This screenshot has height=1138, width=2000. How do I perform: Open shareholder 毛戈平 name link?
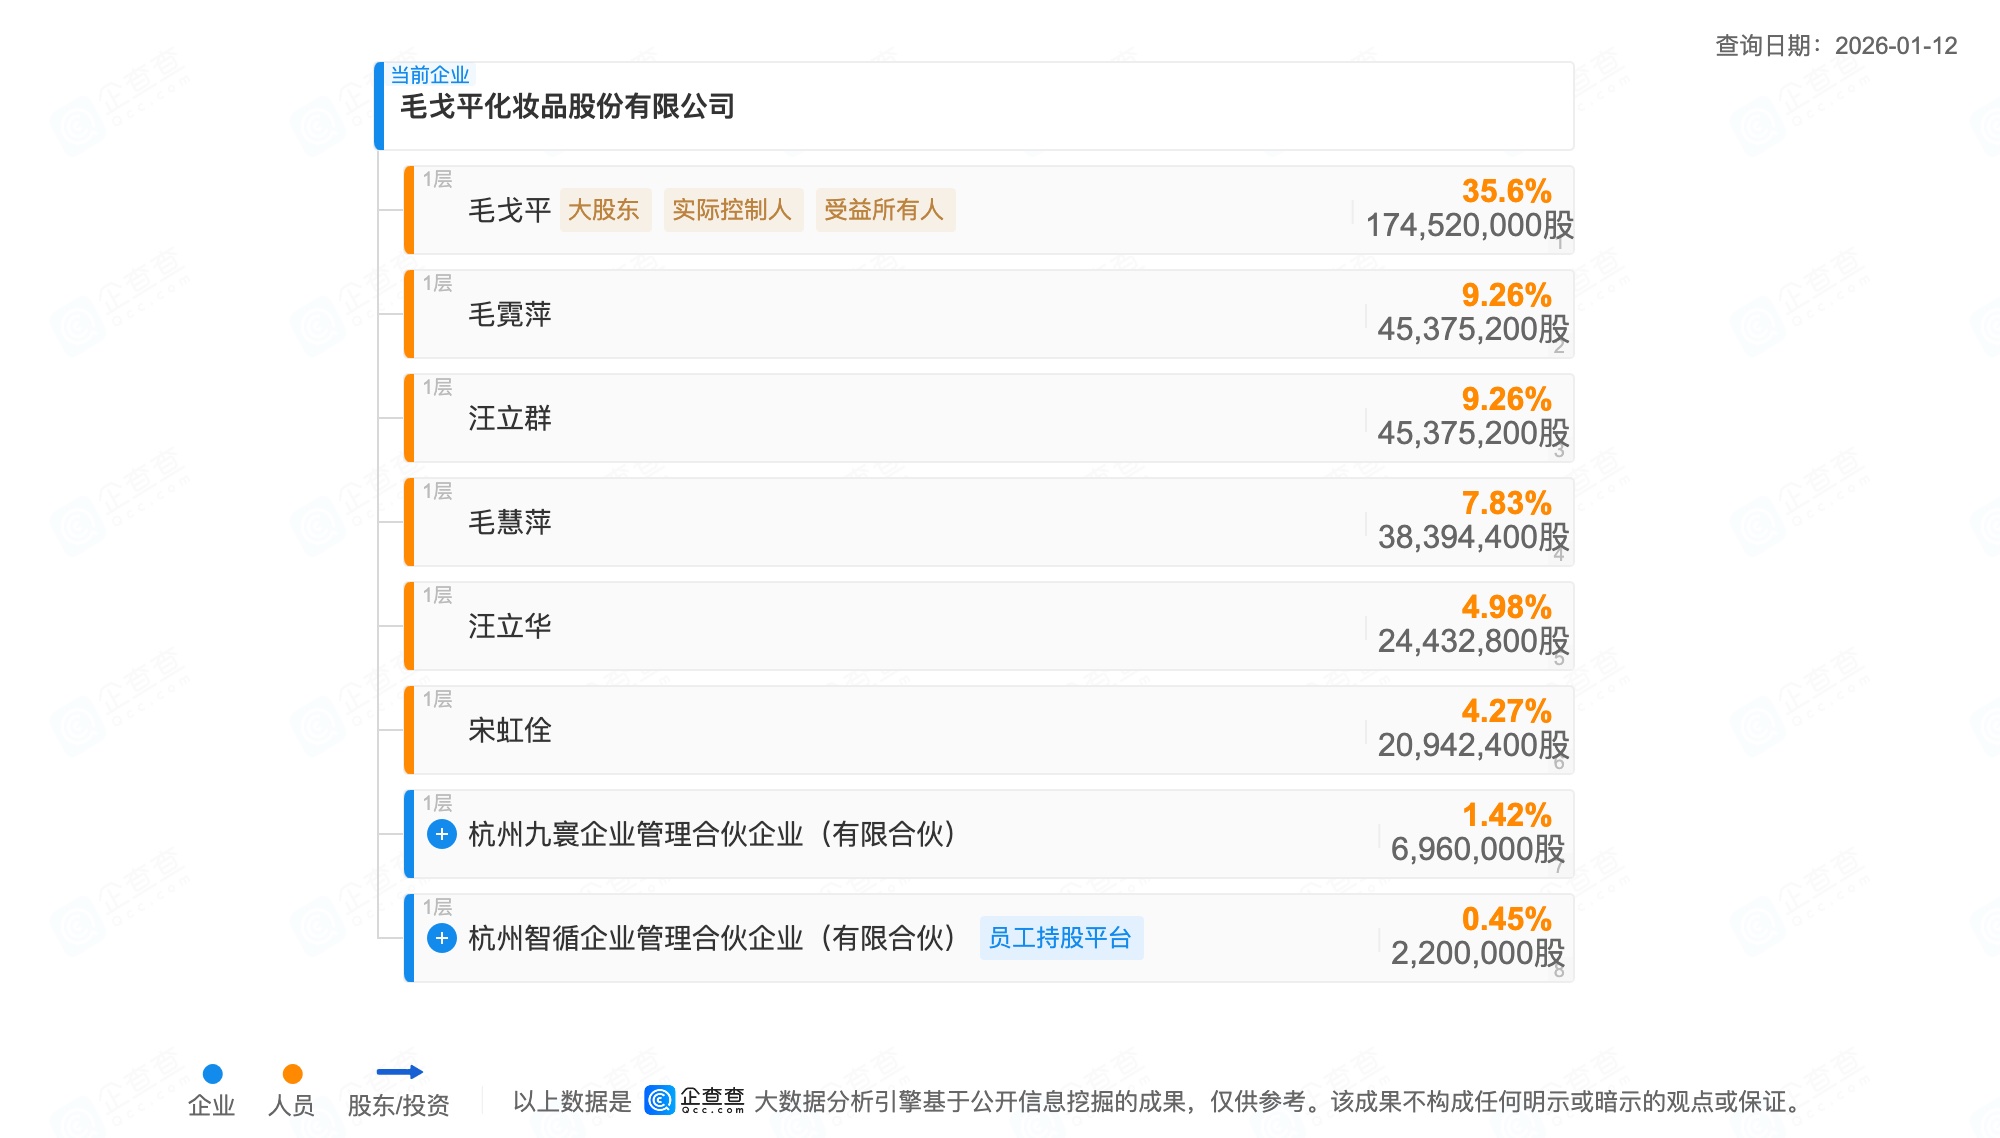pos(509,210)
